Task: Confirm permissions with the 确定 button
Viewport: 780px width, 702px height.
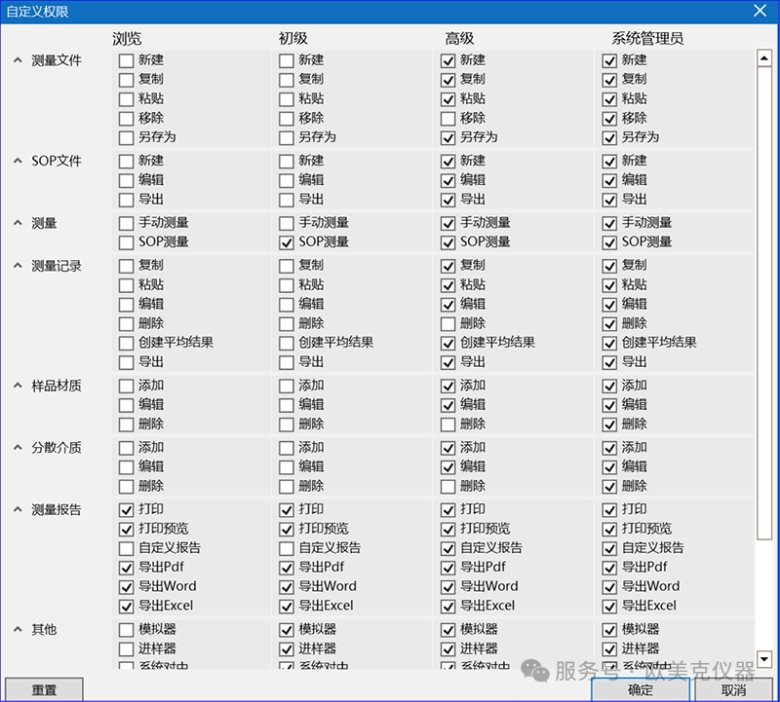Action: click(x=640, y=690)
